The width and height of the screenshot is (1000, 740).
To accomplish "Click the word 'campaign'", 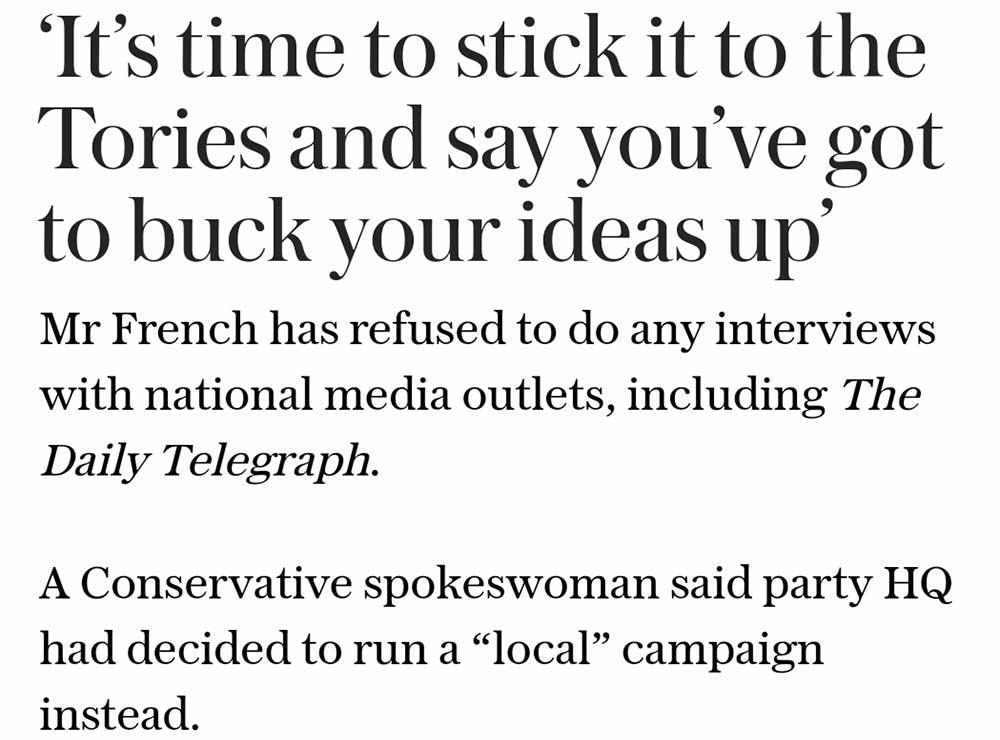I will [x=723, y=650].
